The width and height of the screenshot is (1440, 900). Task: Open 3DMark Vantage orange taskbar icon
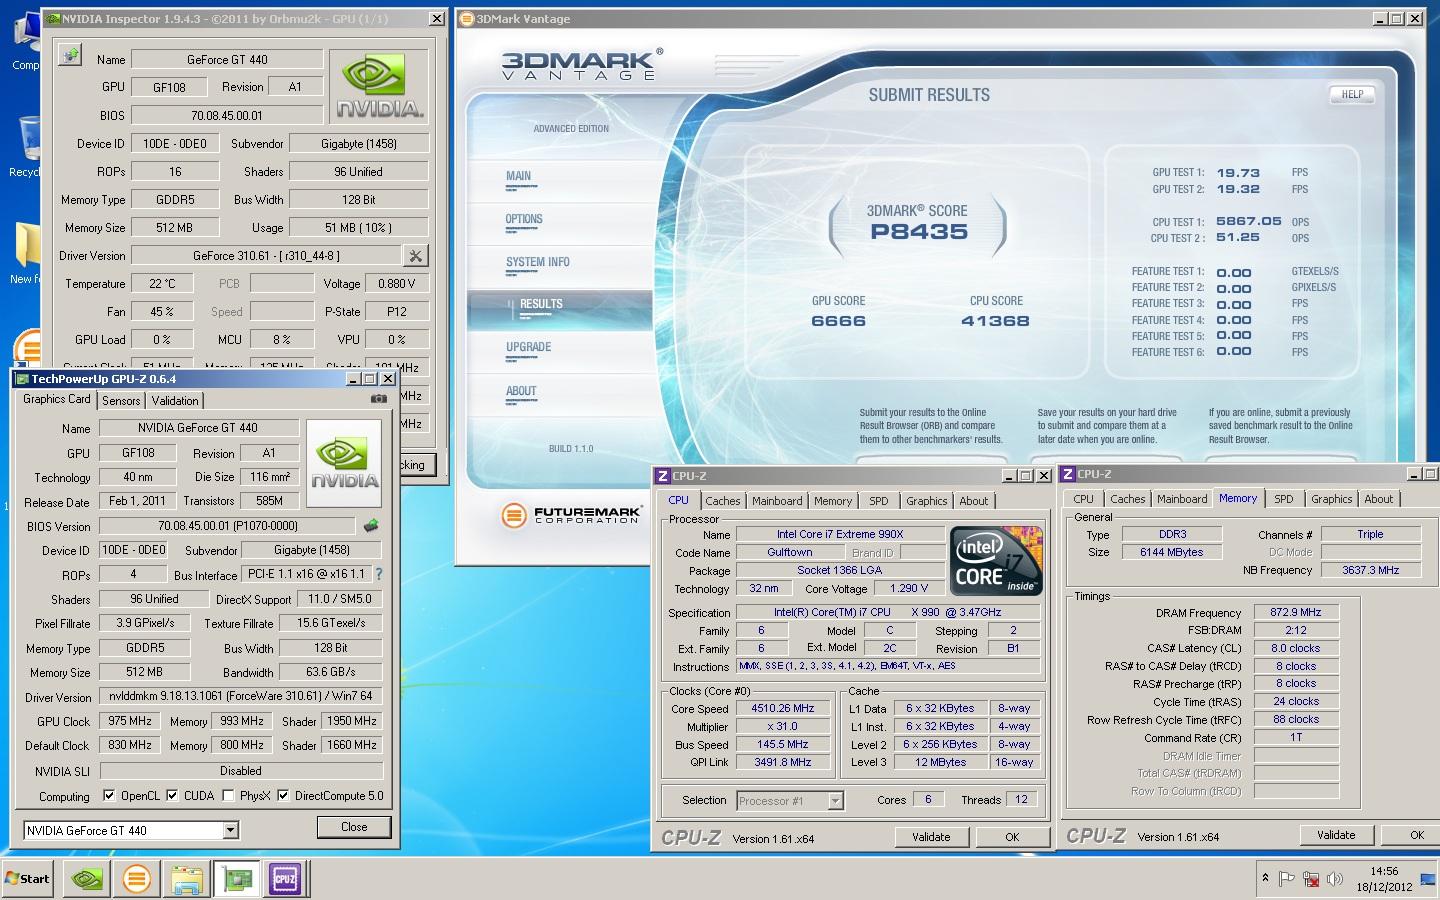136,879
